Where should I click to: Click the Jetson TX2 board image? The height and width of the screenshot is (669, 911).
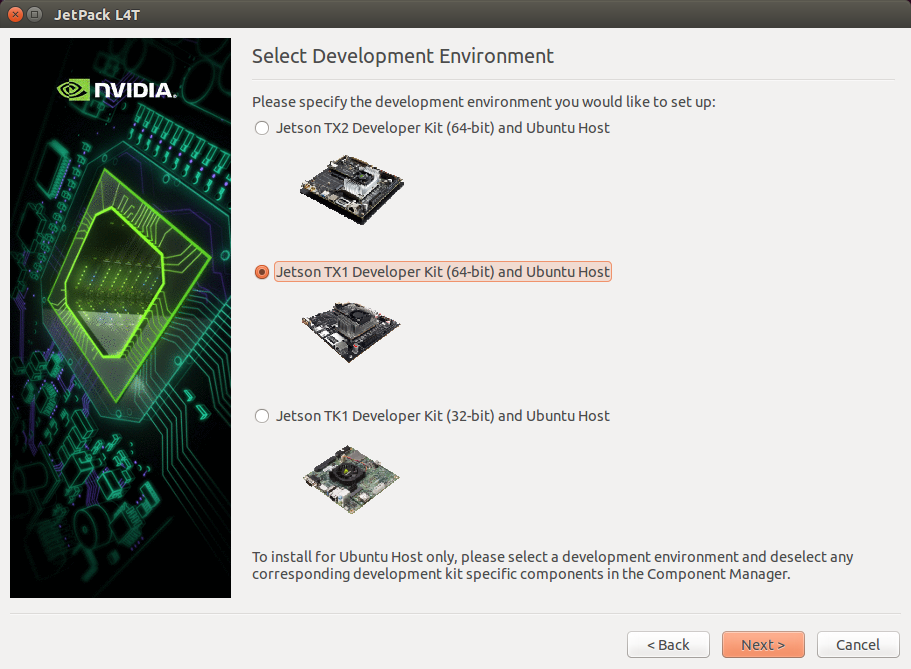pyautogui.click(x=352, y=189)
